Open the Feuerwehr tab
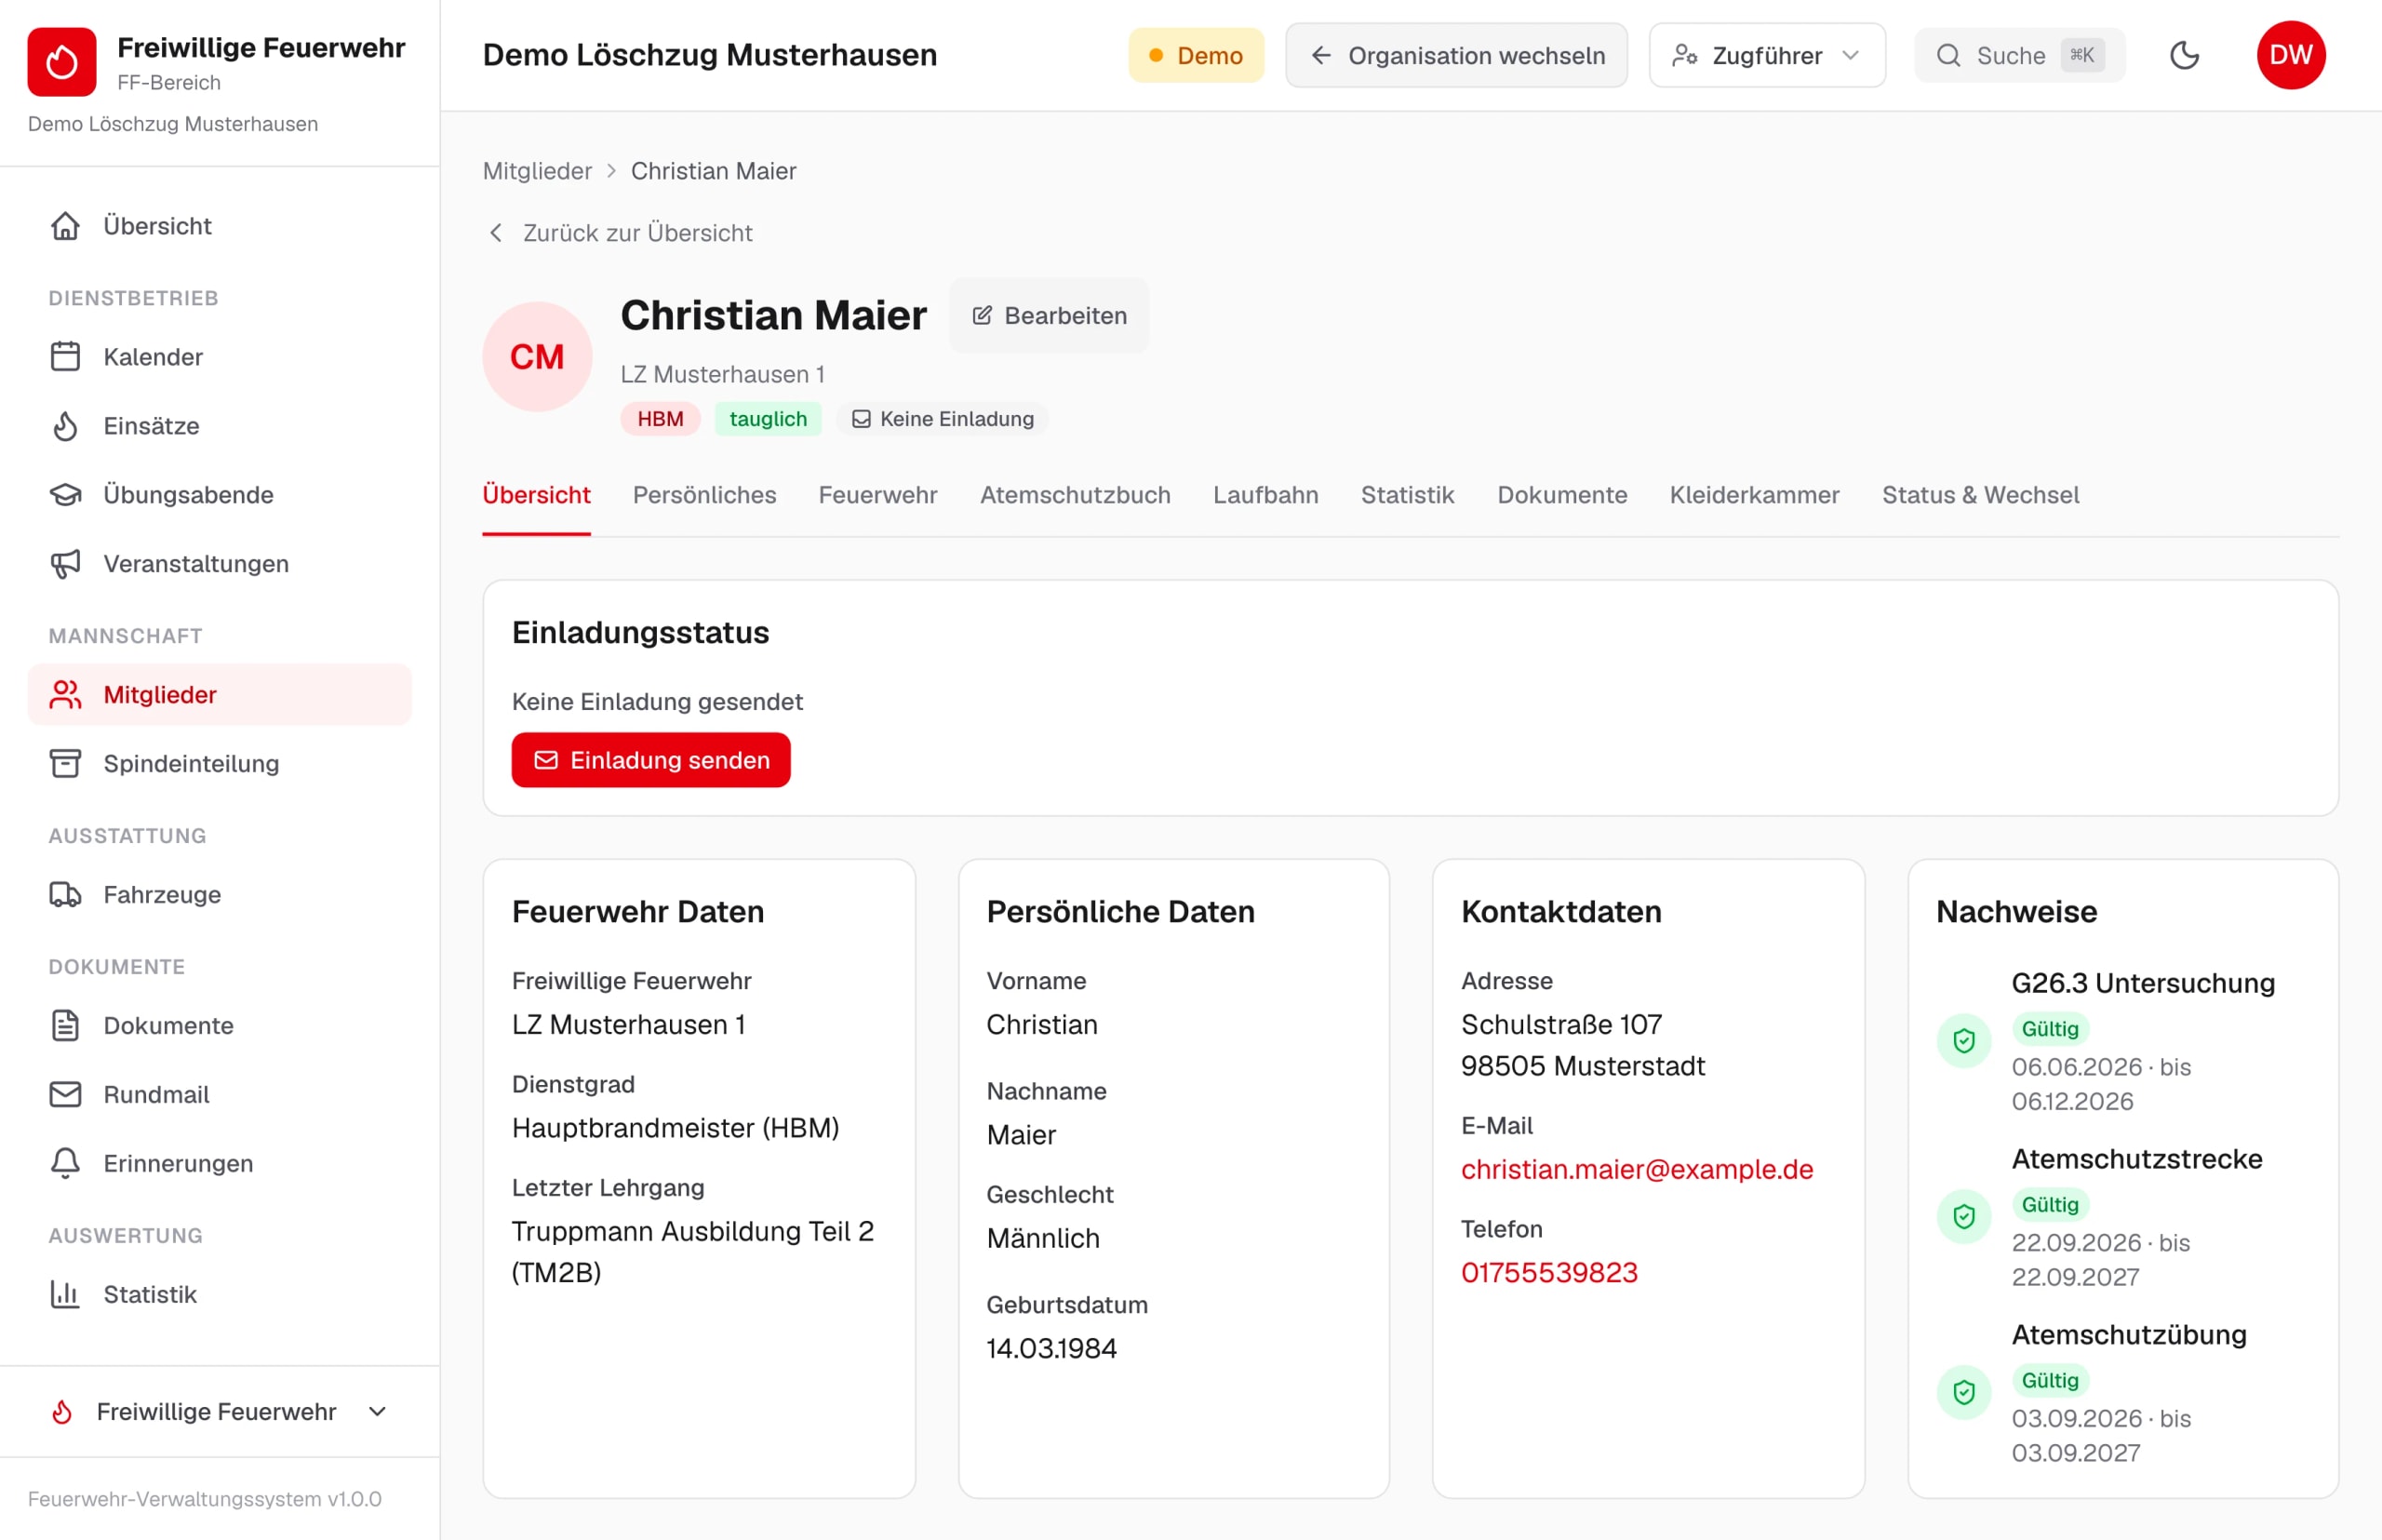This screenshot has width=2382, height=1540. [878, 495]
